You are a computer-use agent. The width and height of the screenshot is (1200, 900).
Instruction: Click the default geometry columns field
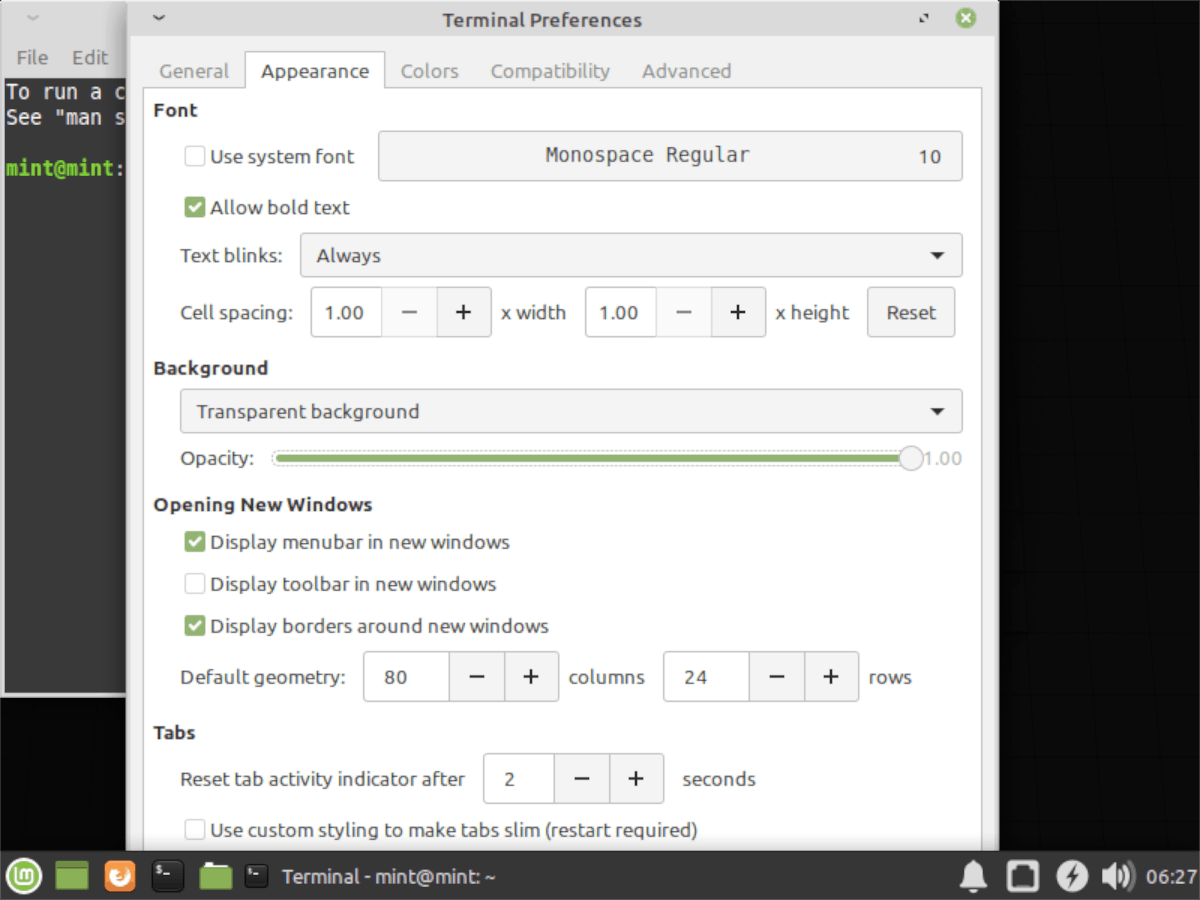pos(405,677)
